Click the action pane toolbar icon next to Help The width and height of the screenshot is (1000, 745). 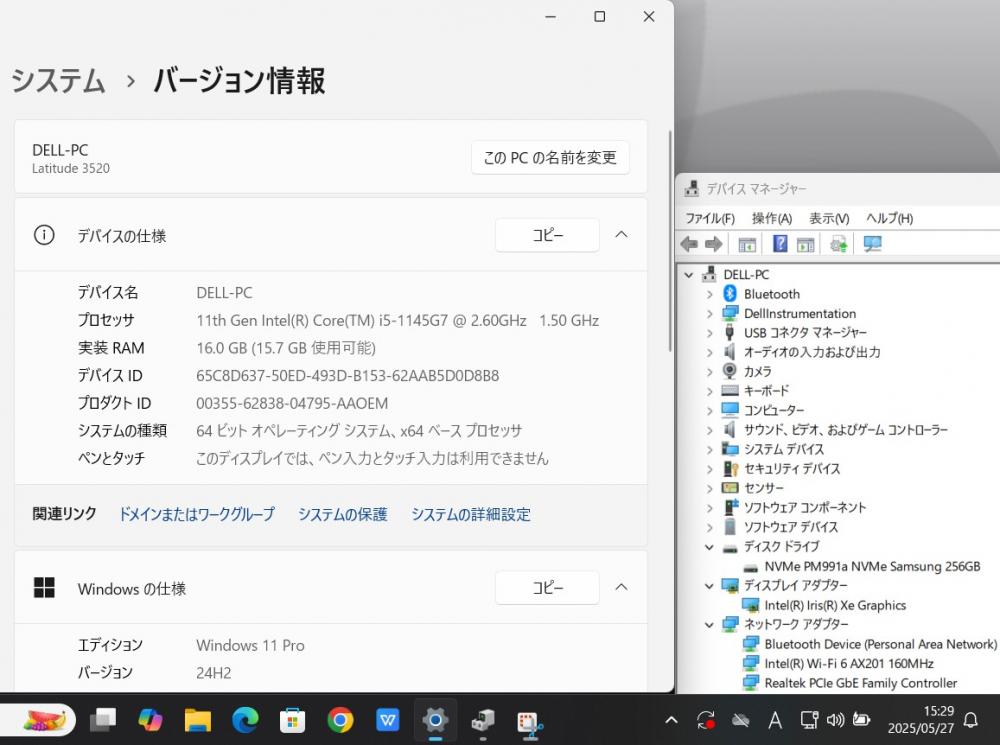click(x=805, y=244)
